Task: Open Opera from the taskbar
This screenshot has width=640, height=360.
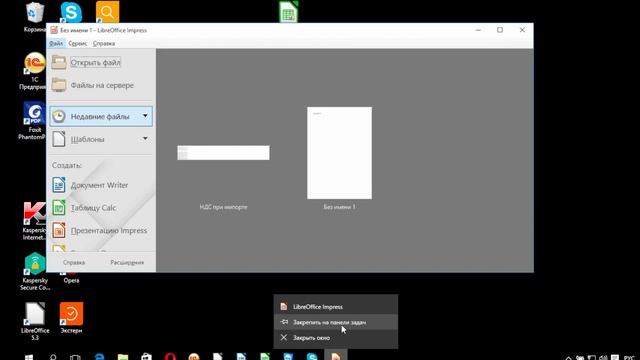Action: [x=170, y=357]
